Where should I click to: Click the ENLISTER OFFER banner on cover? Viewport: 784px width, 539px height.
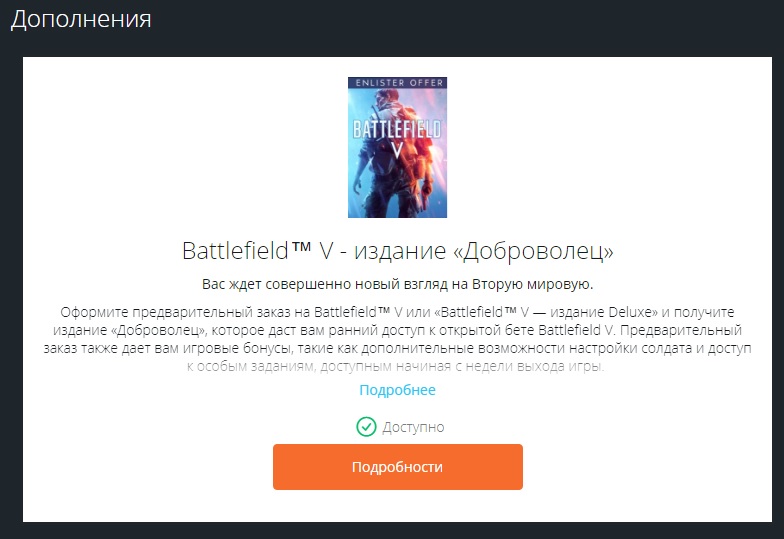pos(398,83)
